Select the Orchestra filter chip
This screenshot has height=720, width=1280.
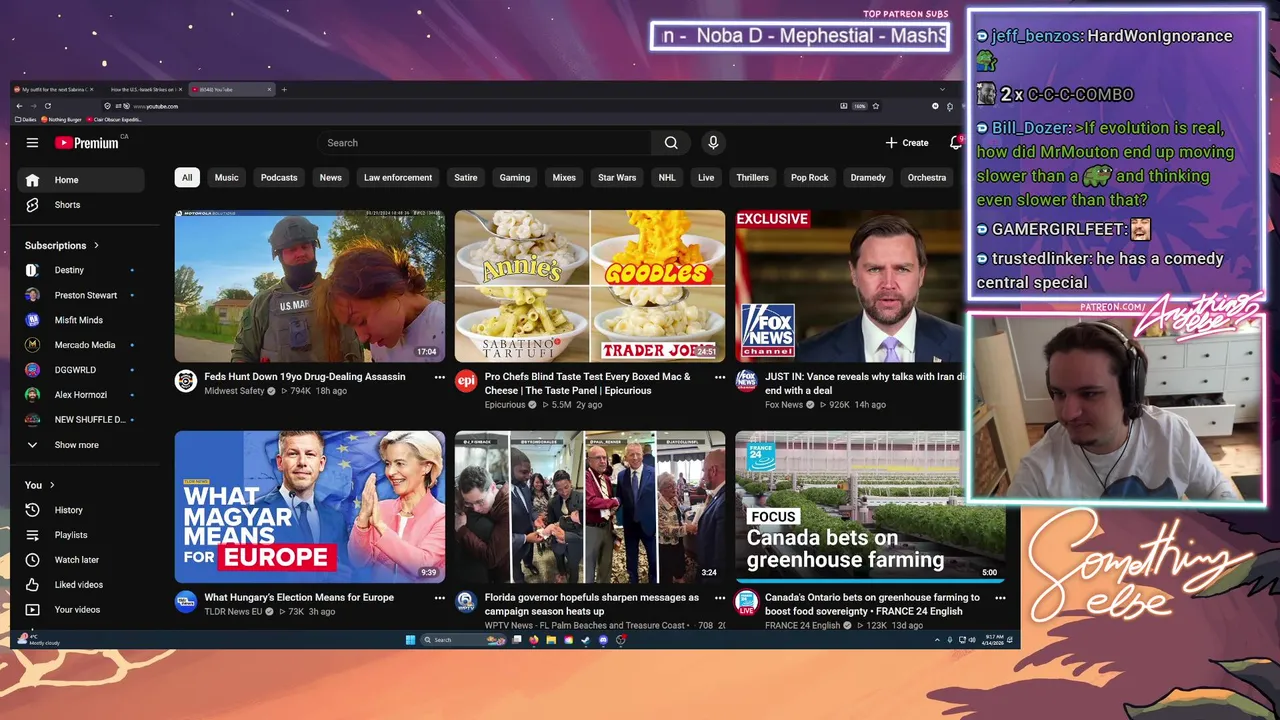(927, 178)
